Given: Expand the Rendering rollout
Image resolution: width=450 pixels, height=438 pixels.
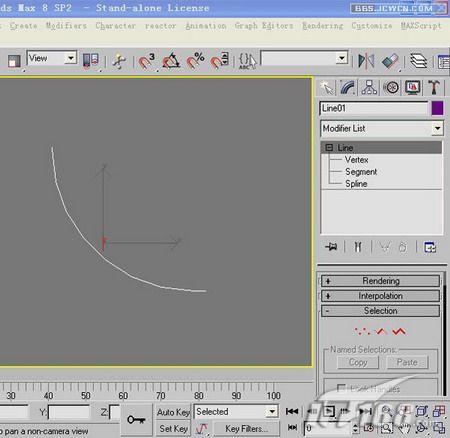Looking at the screenshot, I should 380,281.
